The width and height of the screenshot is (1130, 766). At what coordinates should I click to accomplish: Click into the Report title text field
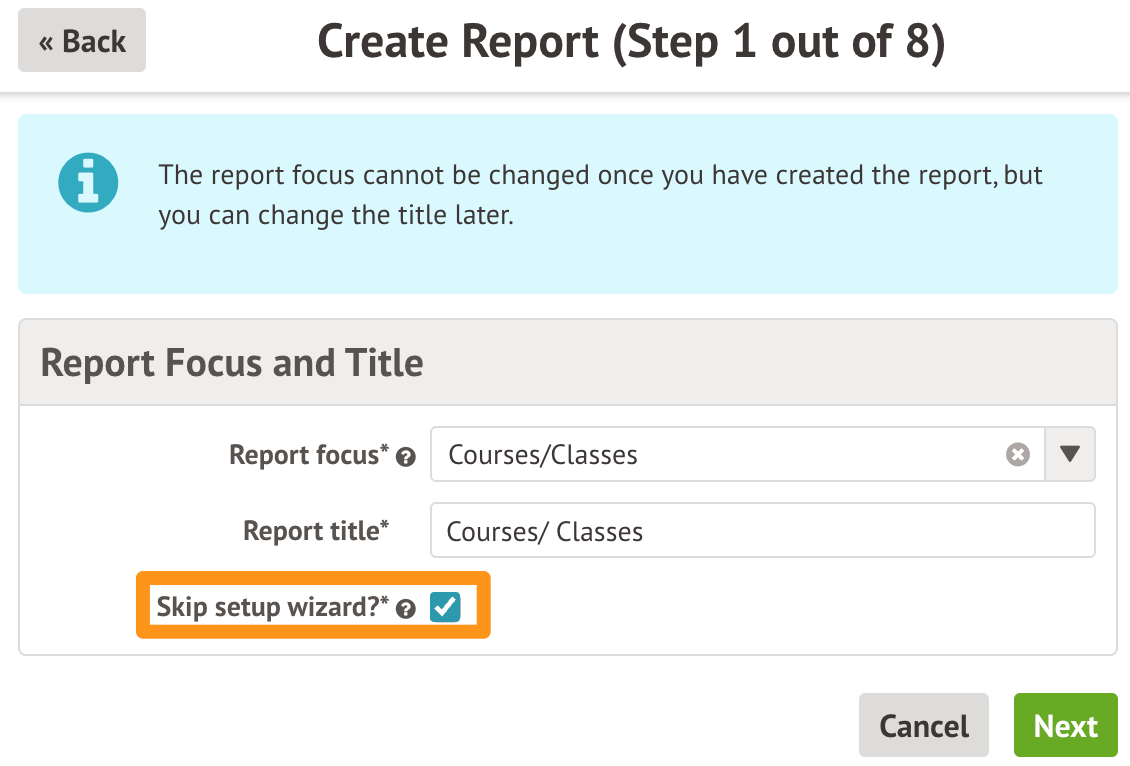[762, 530]
